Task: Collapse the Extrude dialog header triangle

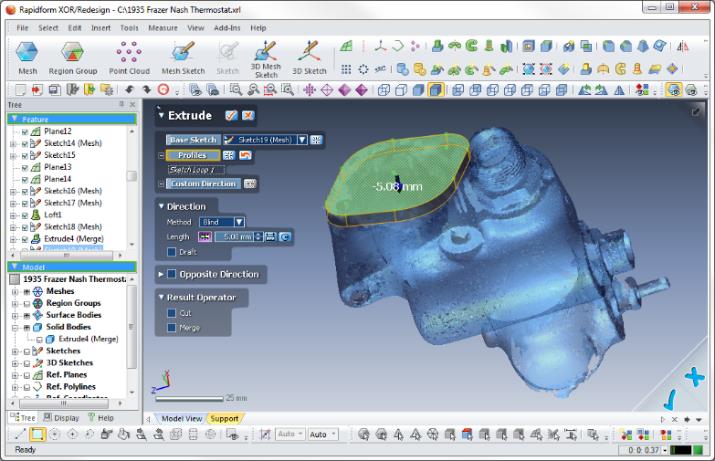Action: point(161,115)
